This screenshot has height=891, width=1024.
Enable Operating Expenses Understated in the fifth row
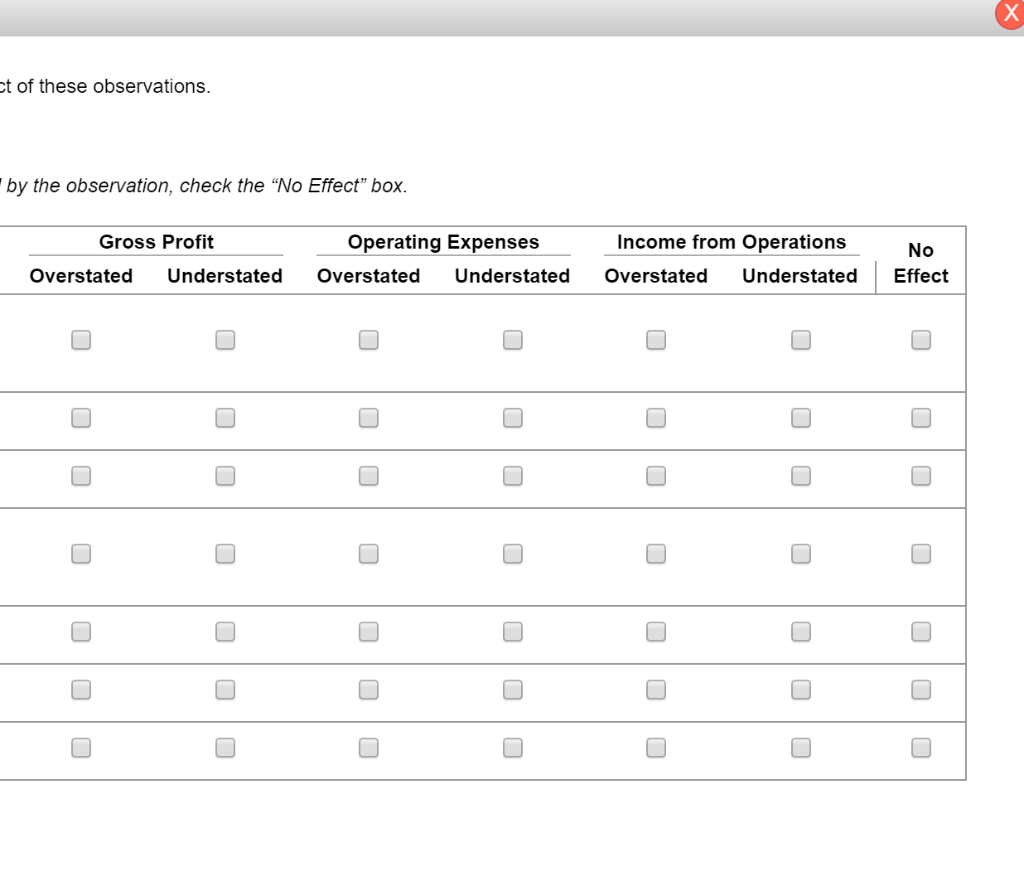[513, 632]
